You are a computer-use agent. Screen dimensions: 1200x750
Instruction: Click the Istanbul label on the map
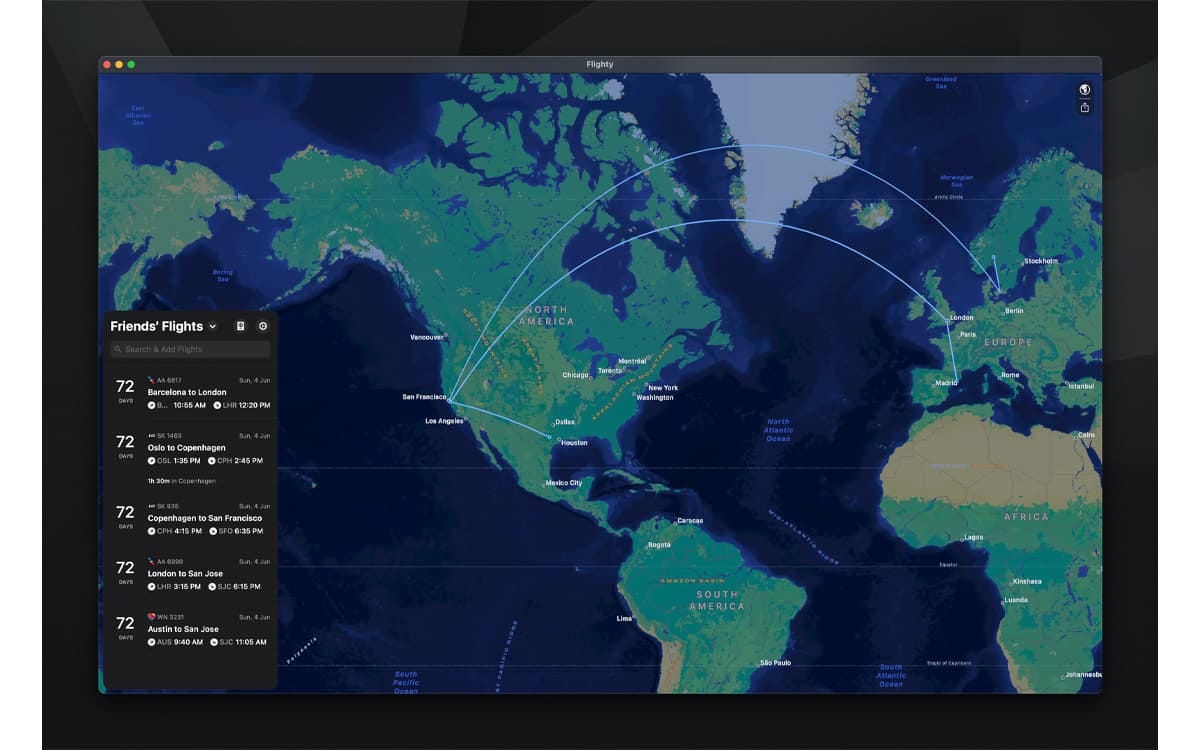(1081, 386)
